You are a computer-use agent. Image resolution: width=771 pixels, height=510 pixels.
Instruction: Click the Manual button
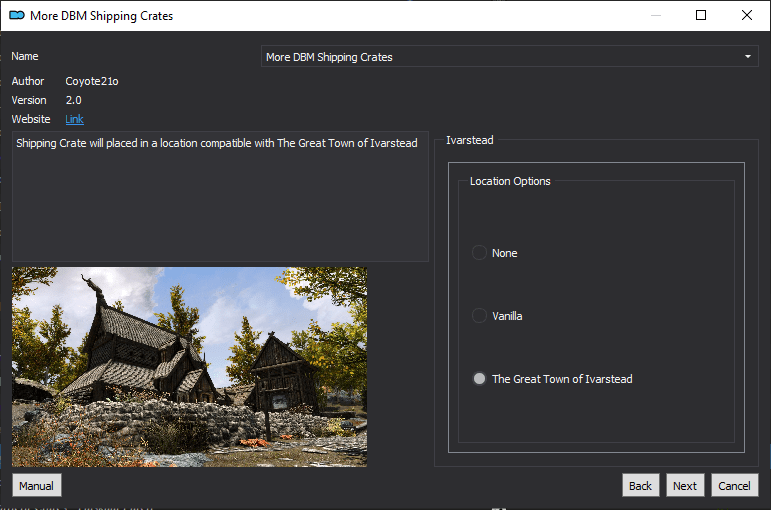click(36, 485)
